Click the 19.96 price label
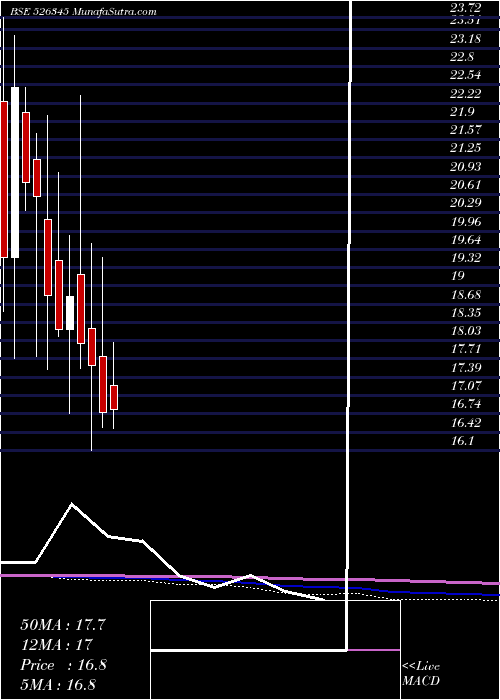 466,221
